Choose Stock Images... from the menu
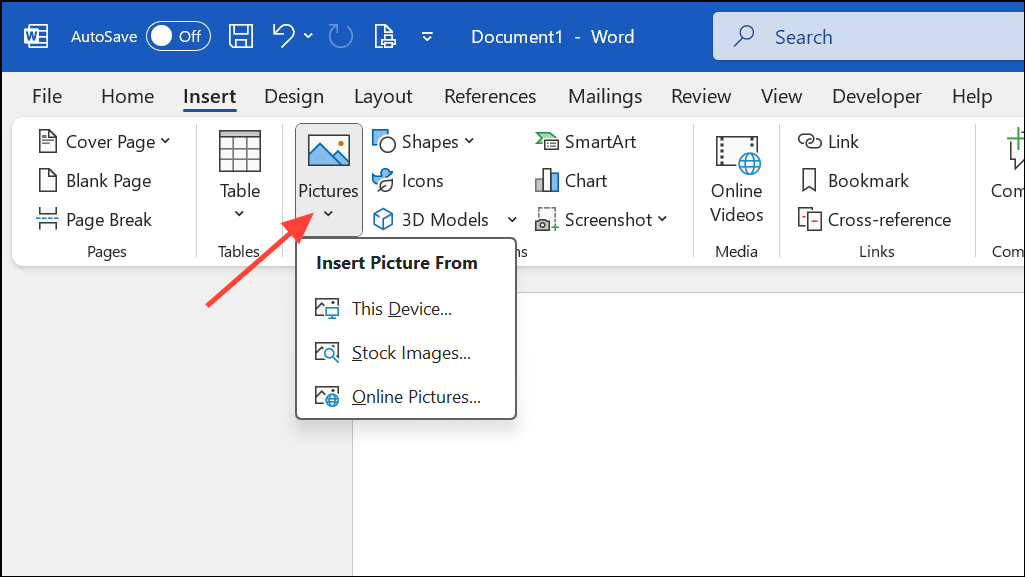Viewport: 1025px width, 577px height. 406,353
